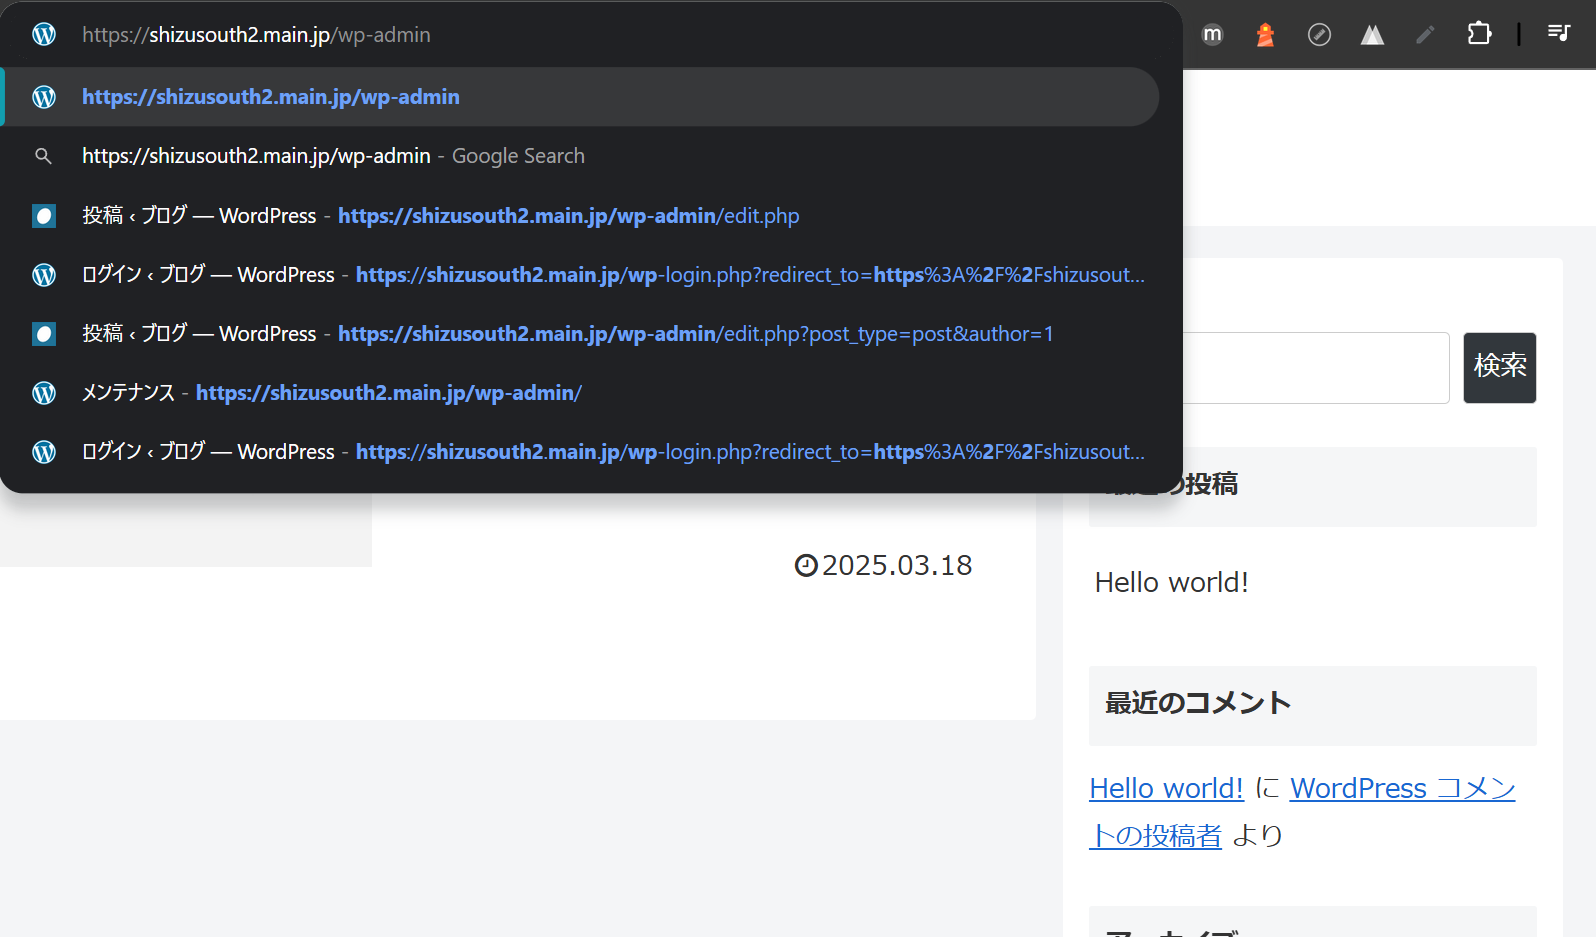This screenshot has height=937, width=1596.
Task: Select the highlighted wp-admin URL suggestion
Action: [270, 97]
